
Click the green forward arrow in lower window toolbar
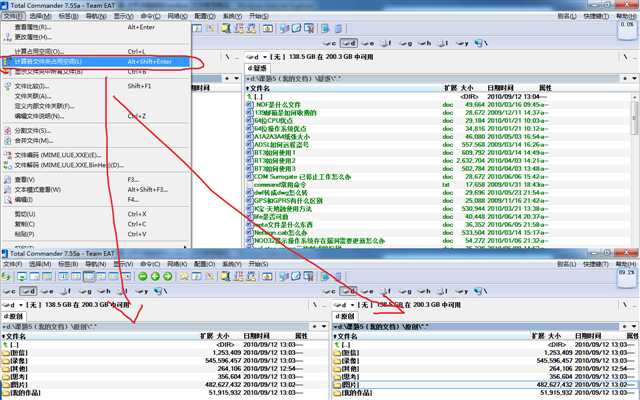[x=168, y=277]
